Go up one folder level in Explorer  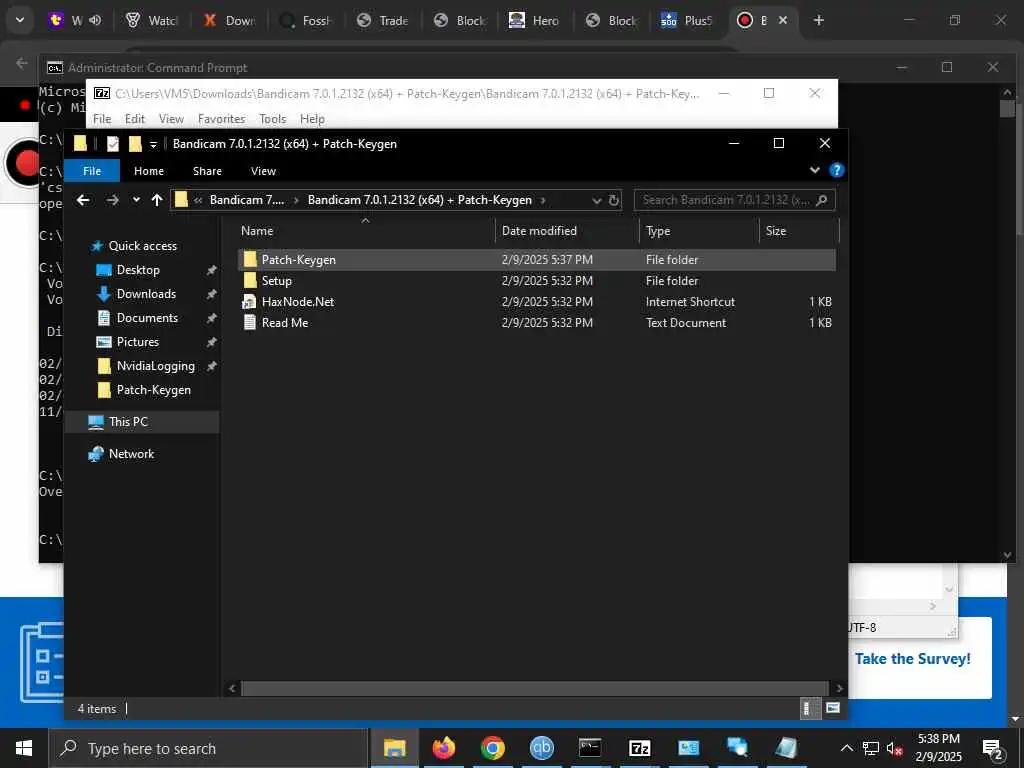(157, 200)
